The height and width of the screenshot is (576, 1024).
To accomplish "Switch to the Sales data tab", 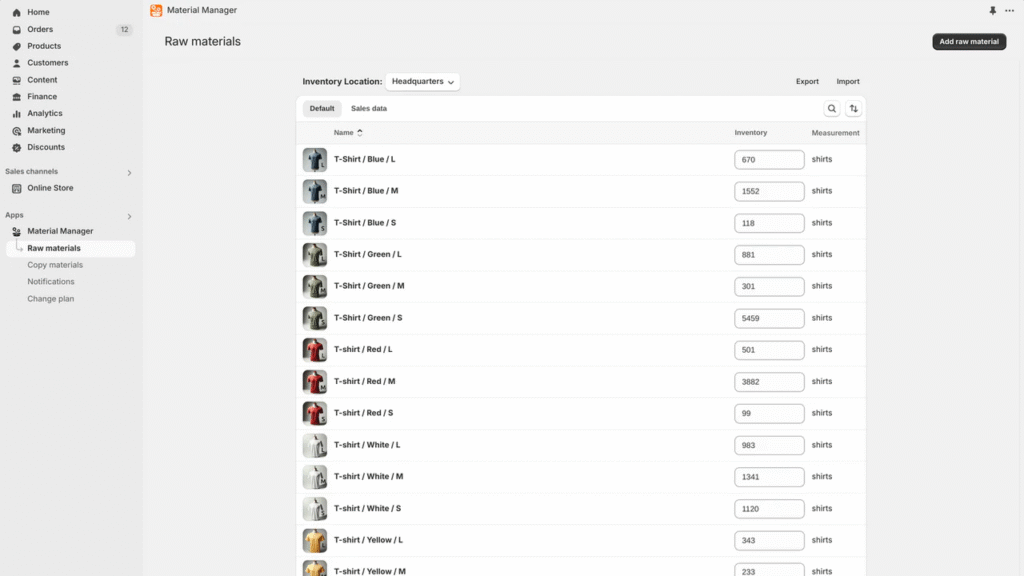I will (x=369, y=109).
